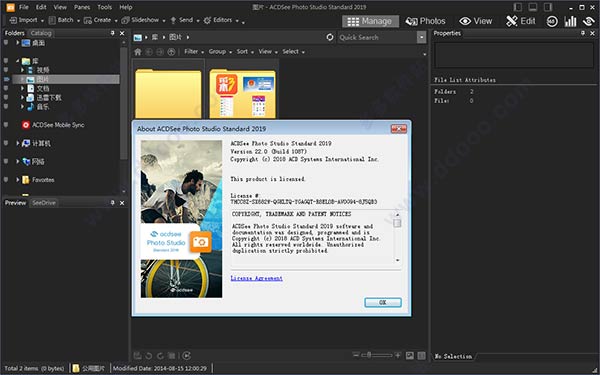600x375 pixels.
Task: Select the empty yellow folder thumbnail
Action: click(x=168, y=93)
